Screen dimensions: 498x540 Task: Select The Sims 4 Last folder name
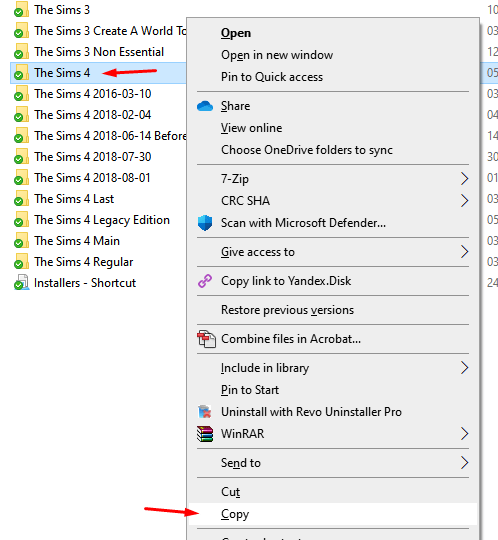tap(74, 199)
